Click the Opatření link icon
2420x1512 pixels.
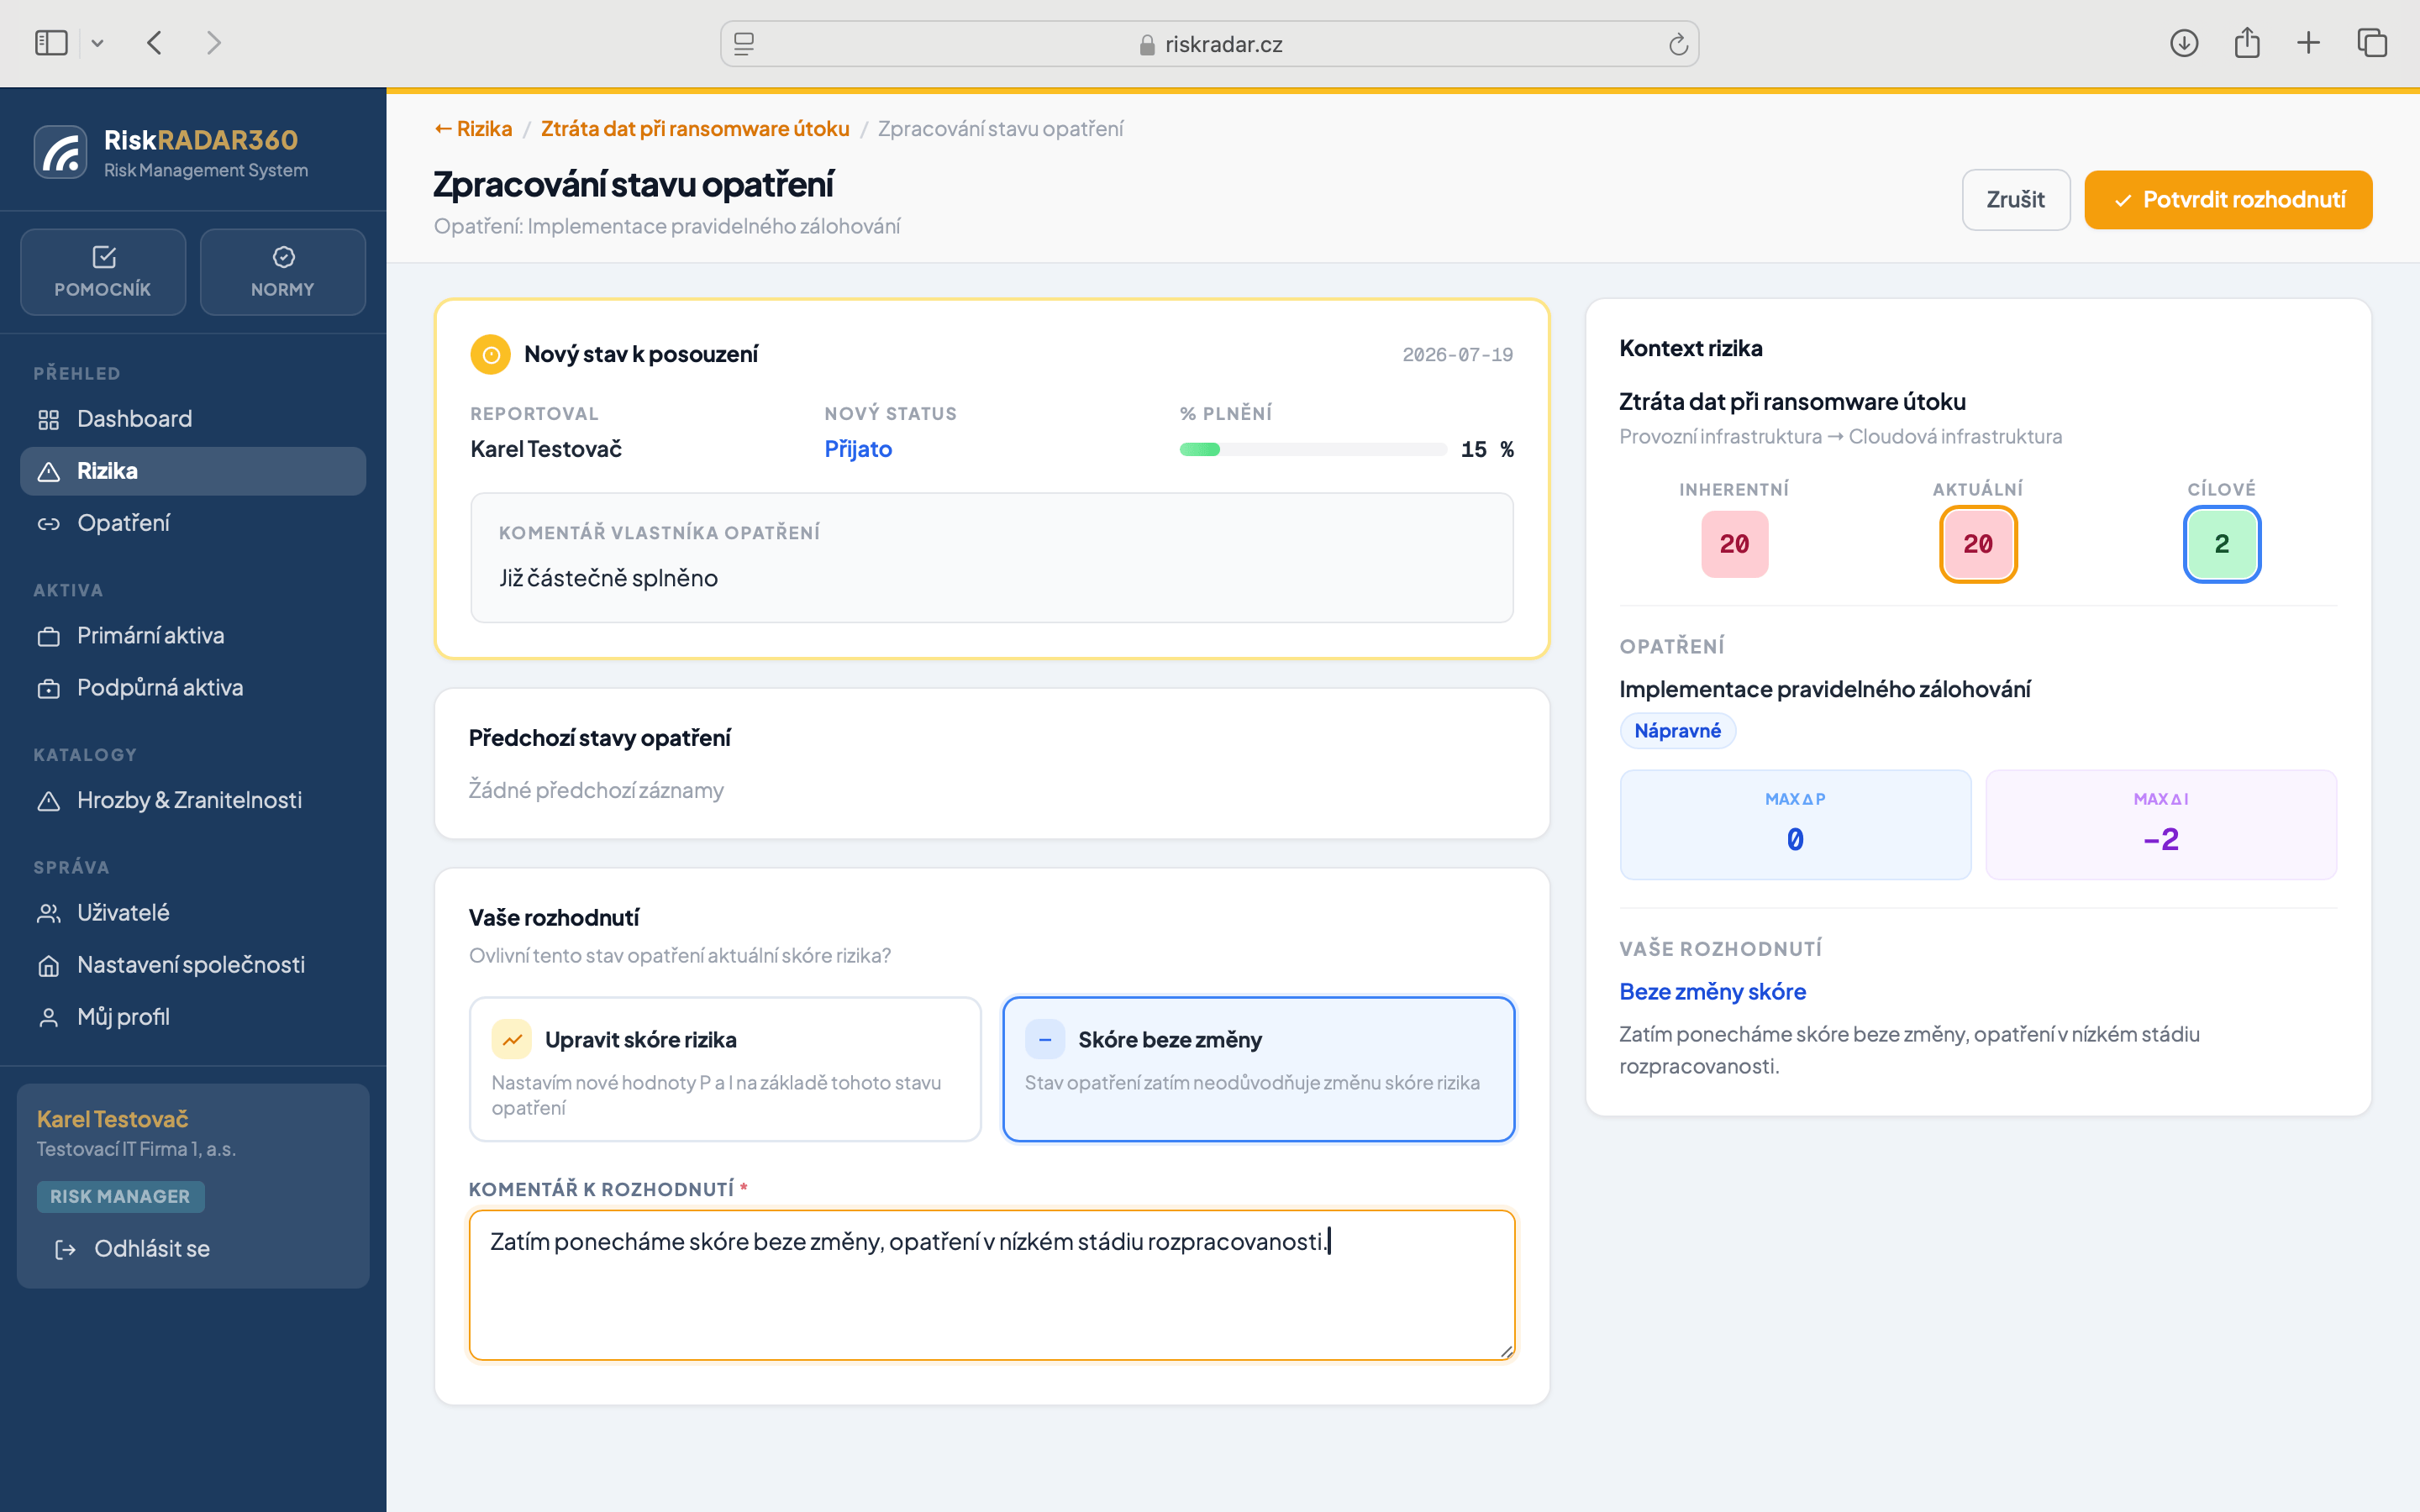48,524
